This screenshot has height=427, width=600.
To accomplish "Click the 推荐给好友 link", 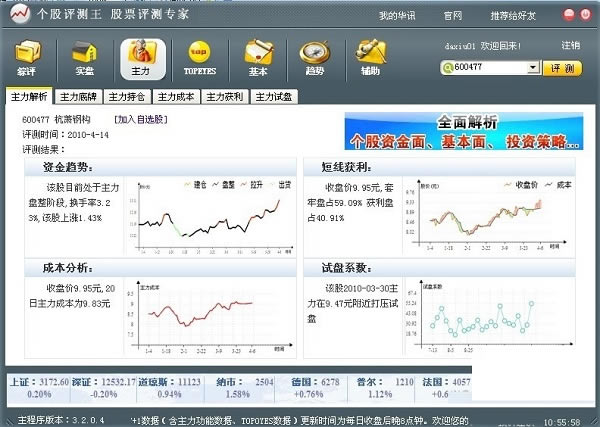I will click(x=513, y=16).
